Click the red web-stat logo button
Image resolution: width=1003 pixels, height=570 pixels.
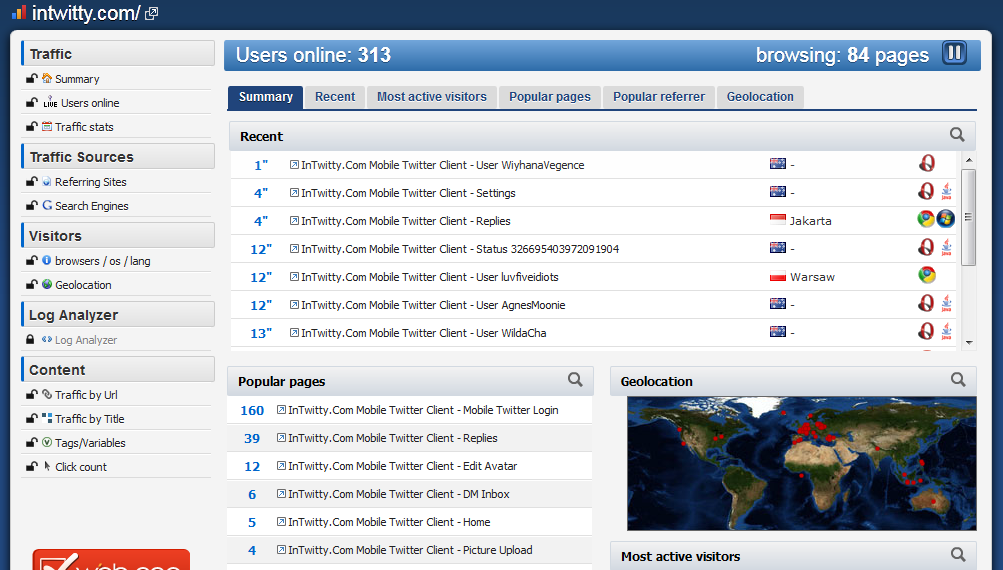click(111, 560)
